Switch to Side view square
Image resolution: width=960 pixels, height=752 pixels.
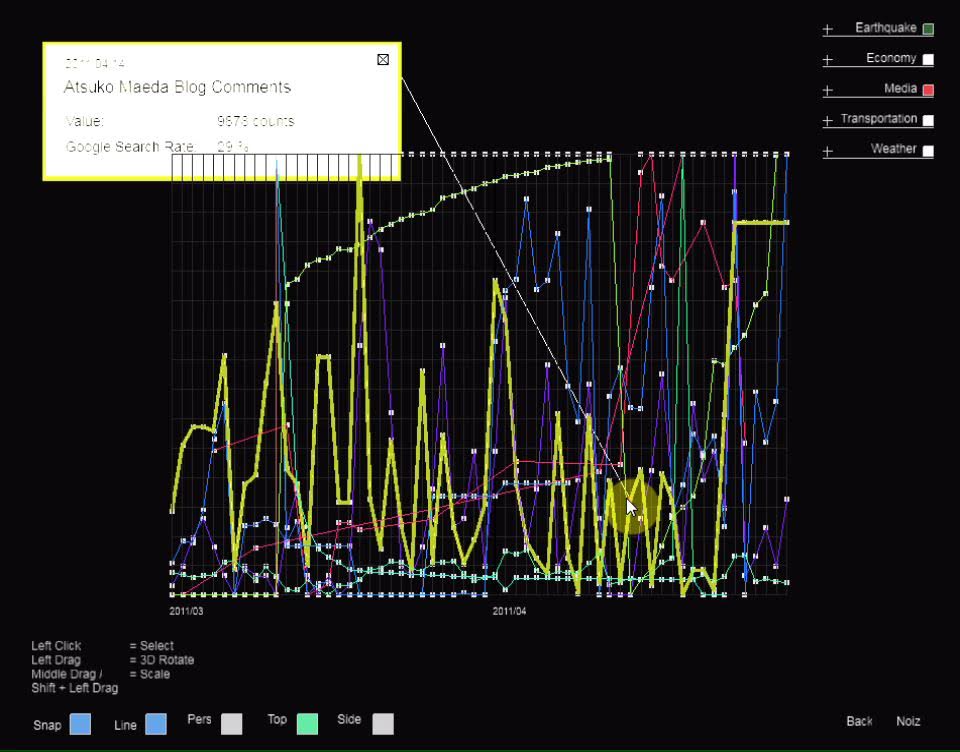point(382,724)
